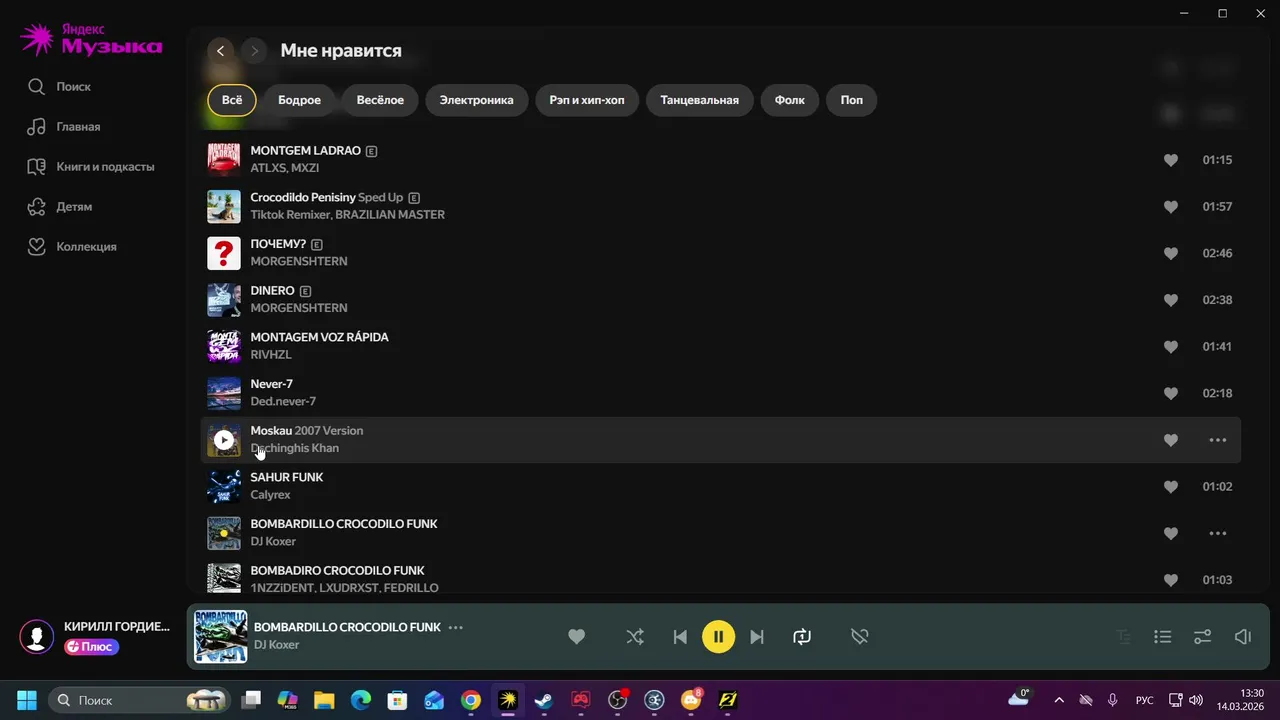Unlike MONTAGEM VOZ RÁPIDA track
The width and height of the screenshot is (1280, 720).
point(1171,347)
